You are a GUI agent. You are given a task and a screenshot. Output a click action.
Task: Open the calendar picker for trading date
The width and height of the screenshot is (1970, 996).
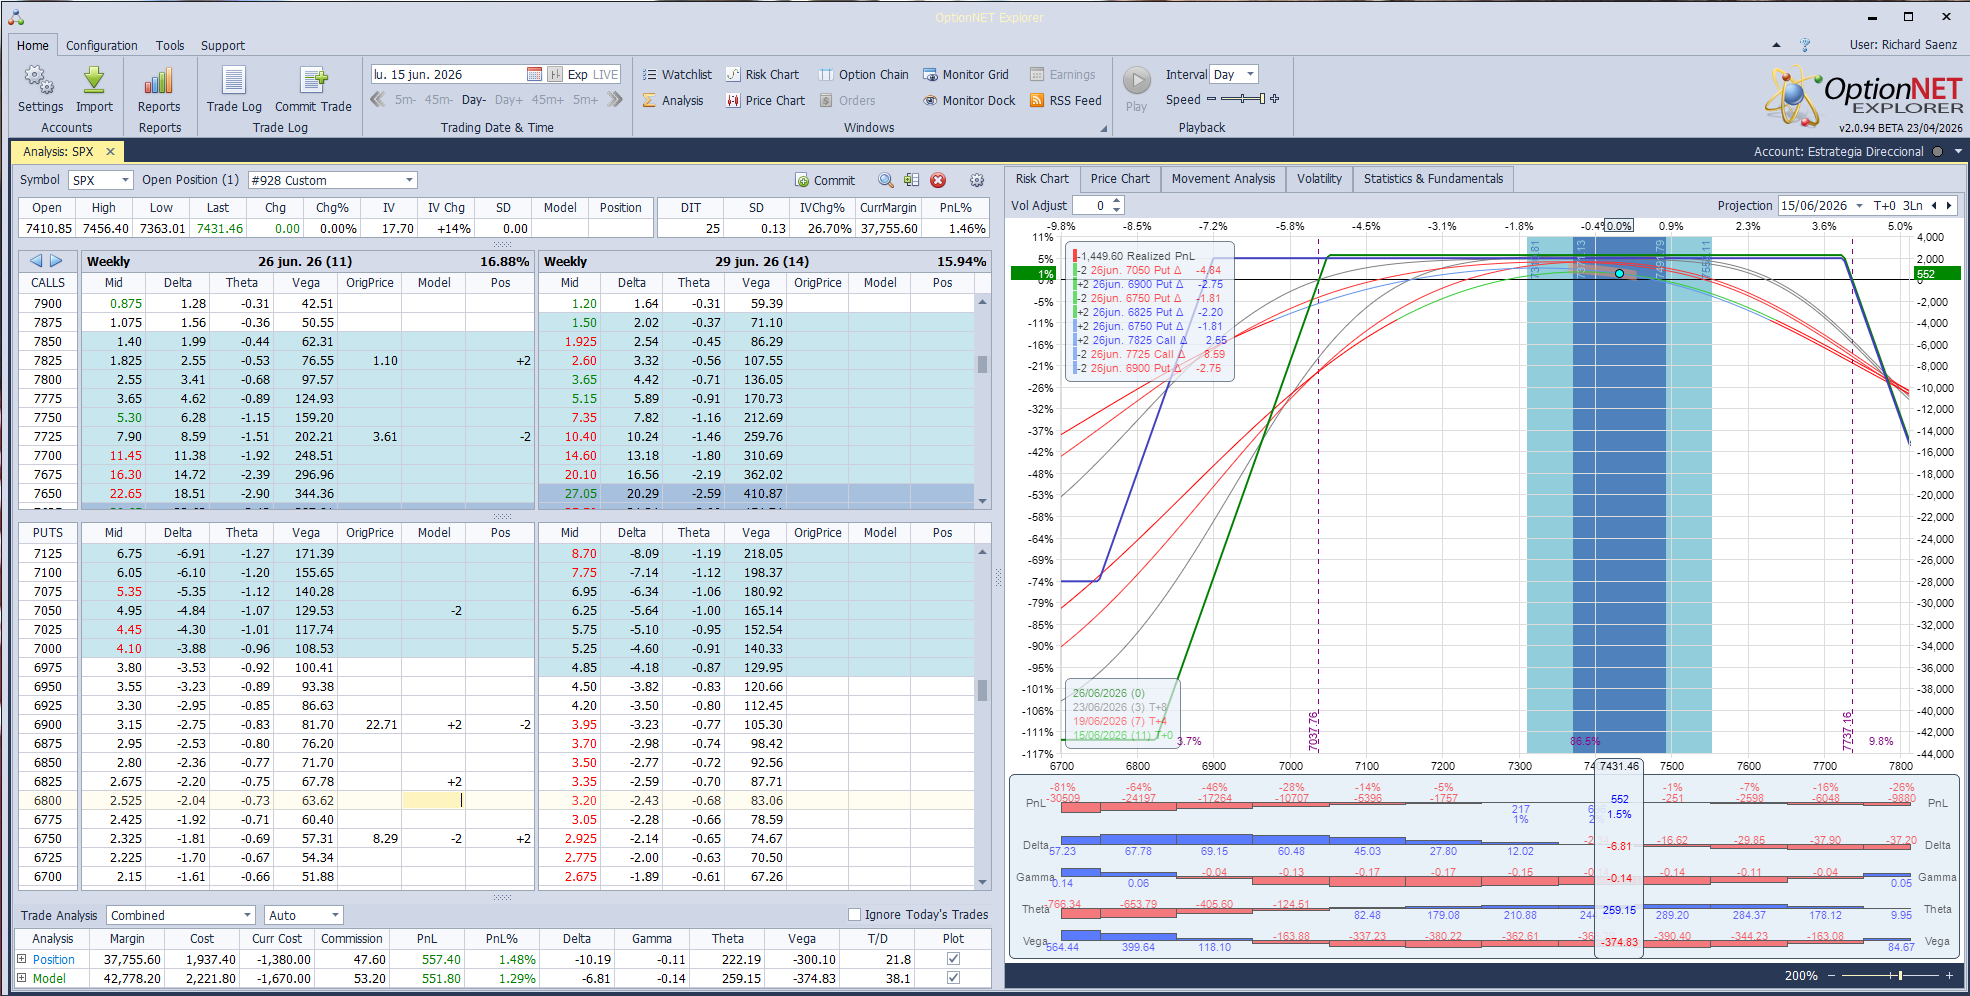pos(534,74)
